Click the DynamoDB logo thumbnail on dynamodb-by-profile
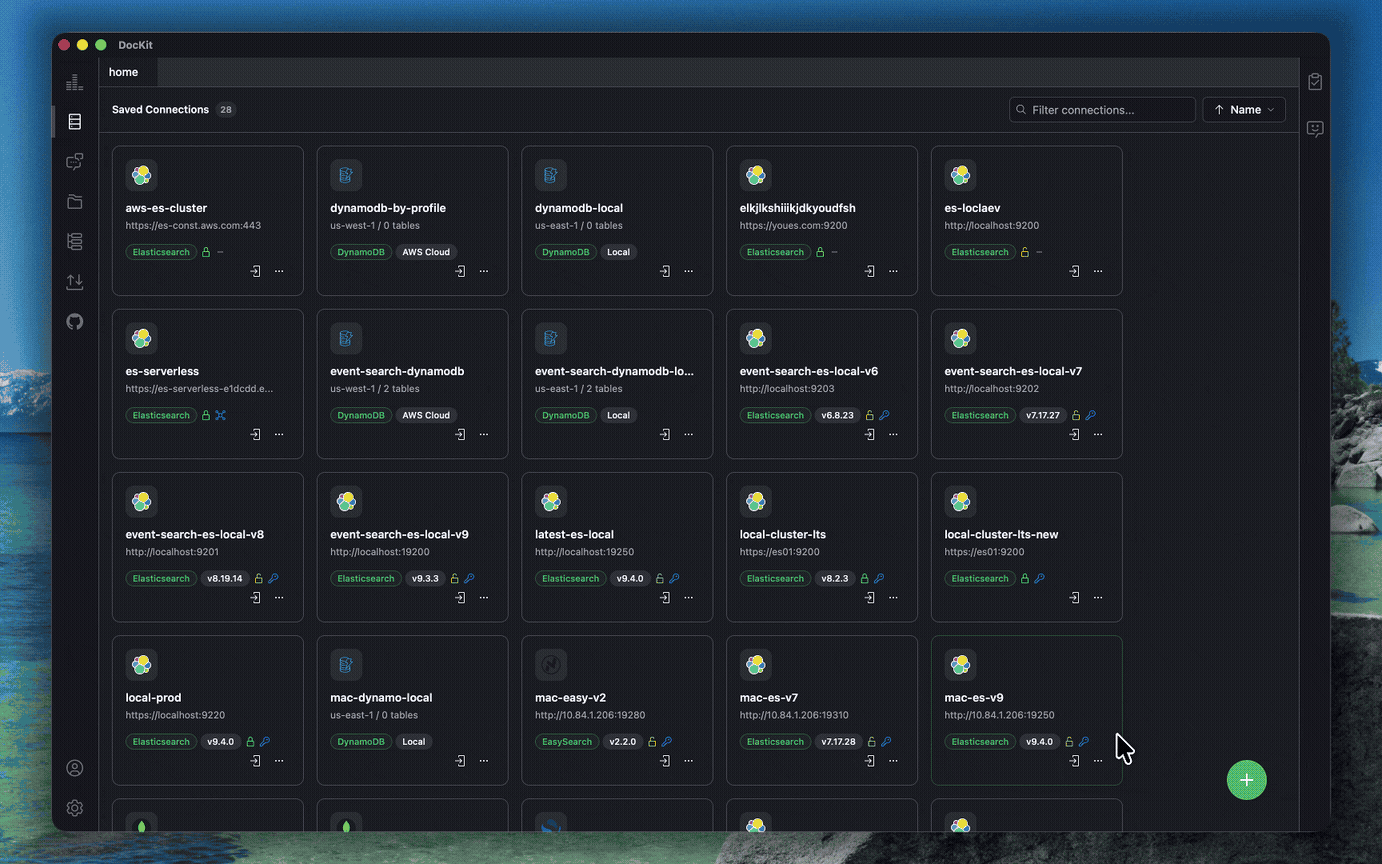 tap(346, 175)
